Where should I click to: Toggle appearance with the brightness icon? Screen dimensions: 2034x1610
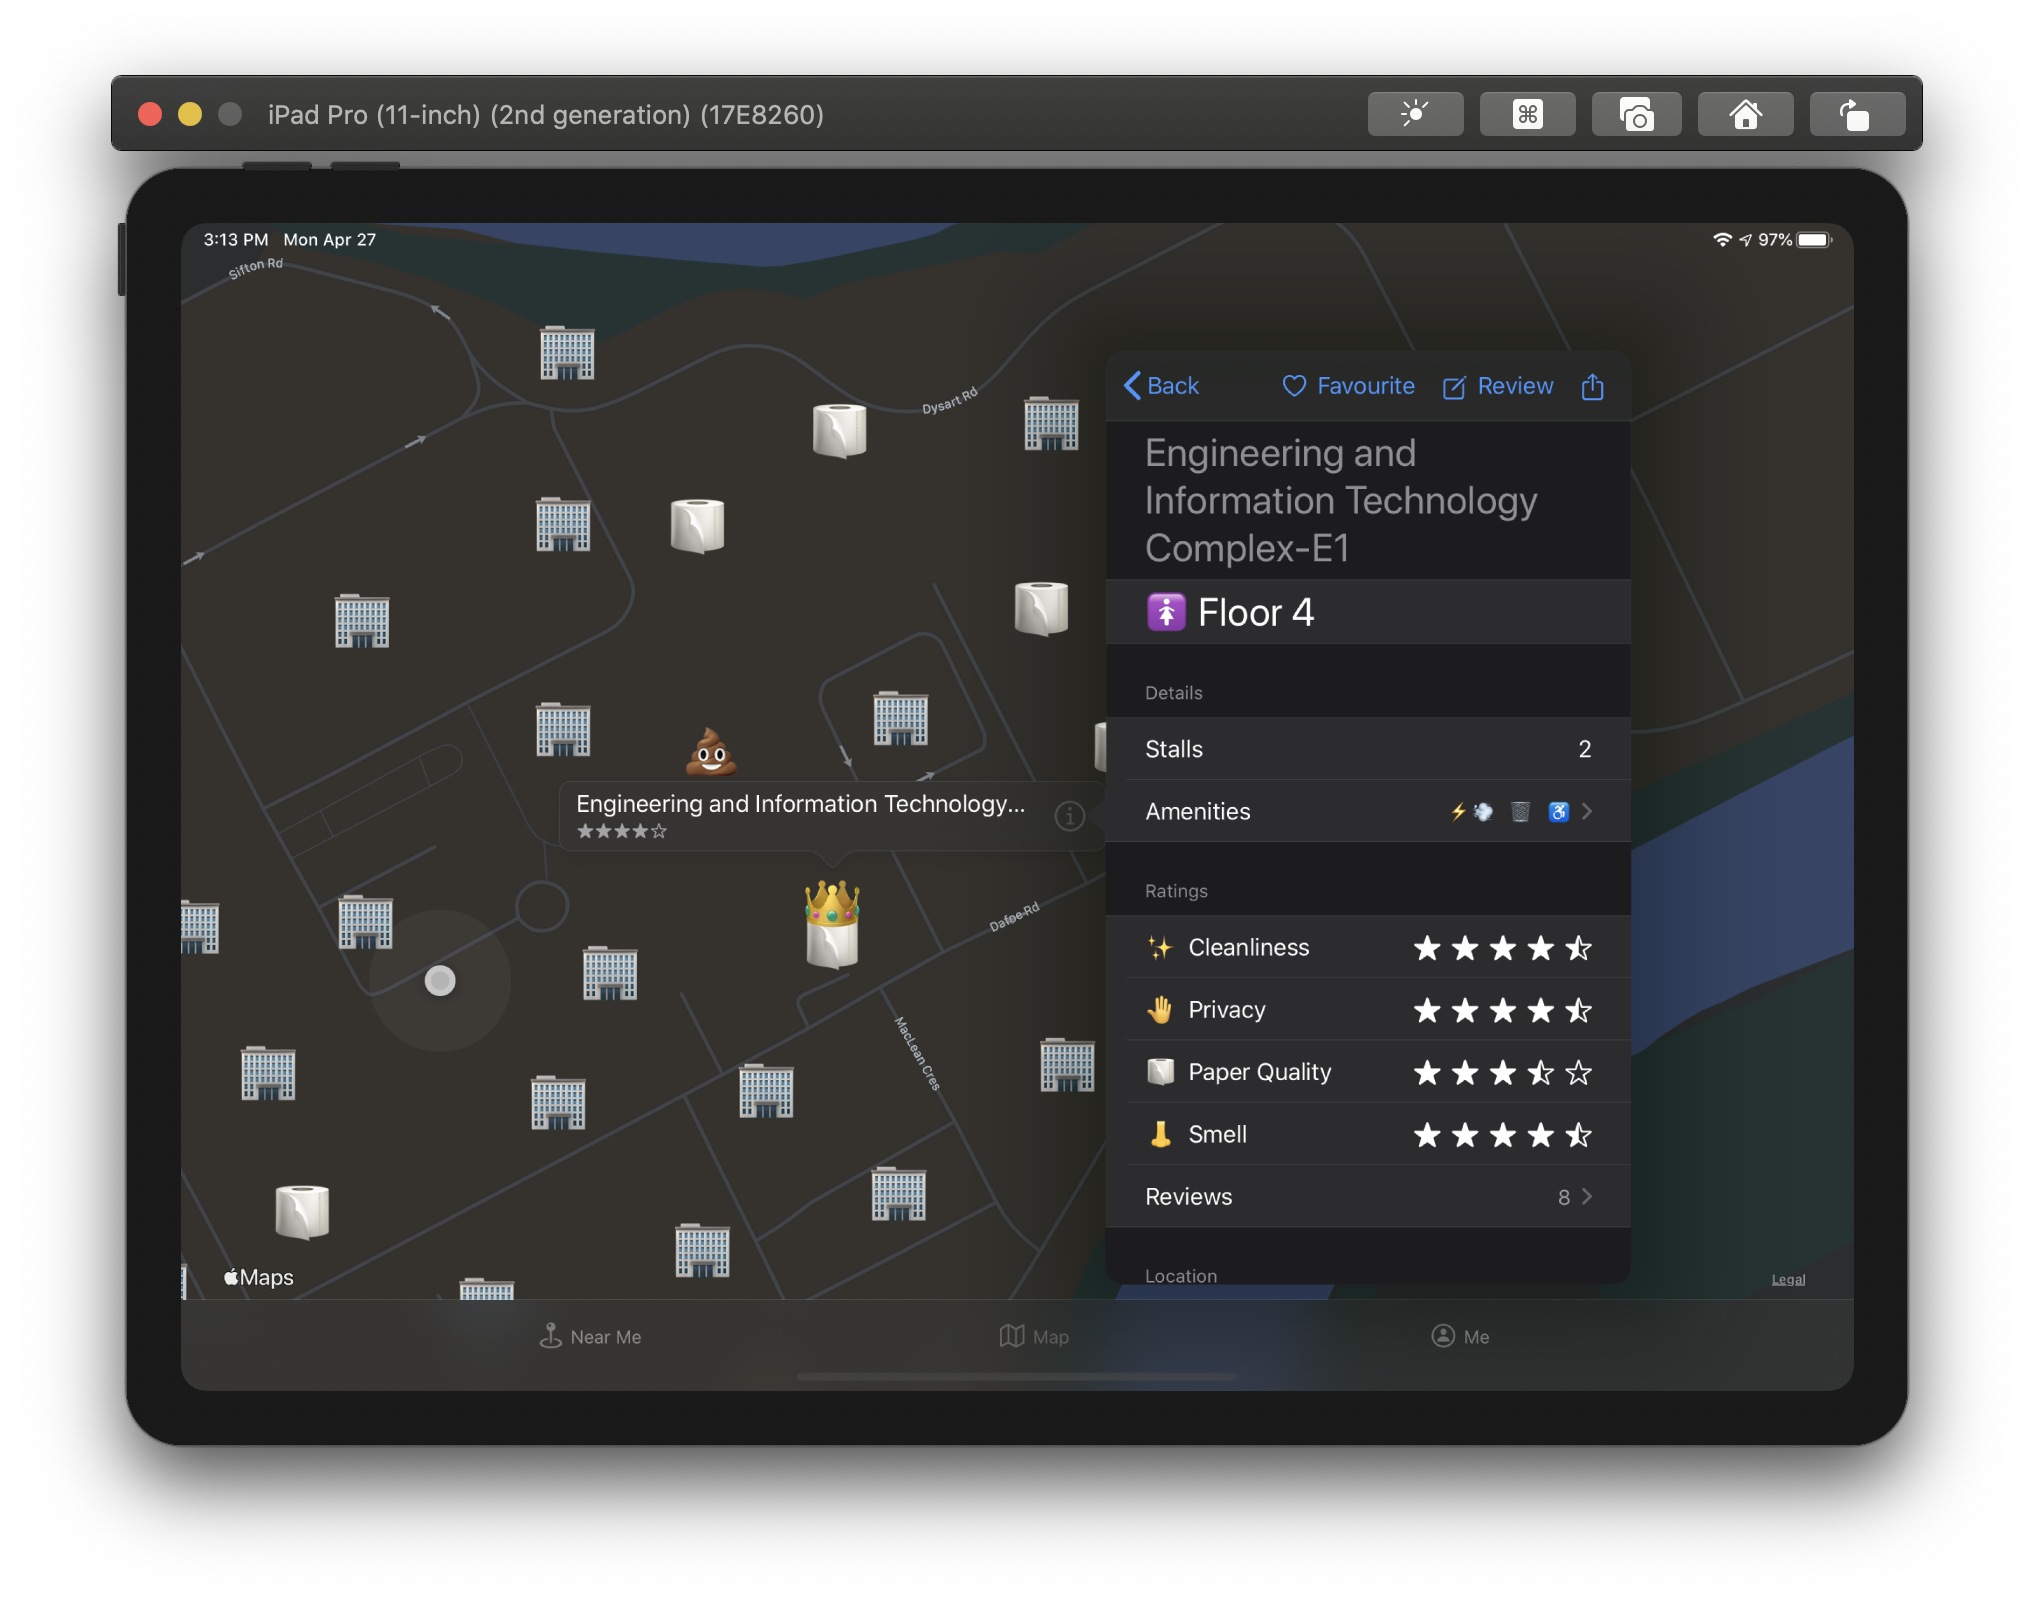coord(1414,115)
